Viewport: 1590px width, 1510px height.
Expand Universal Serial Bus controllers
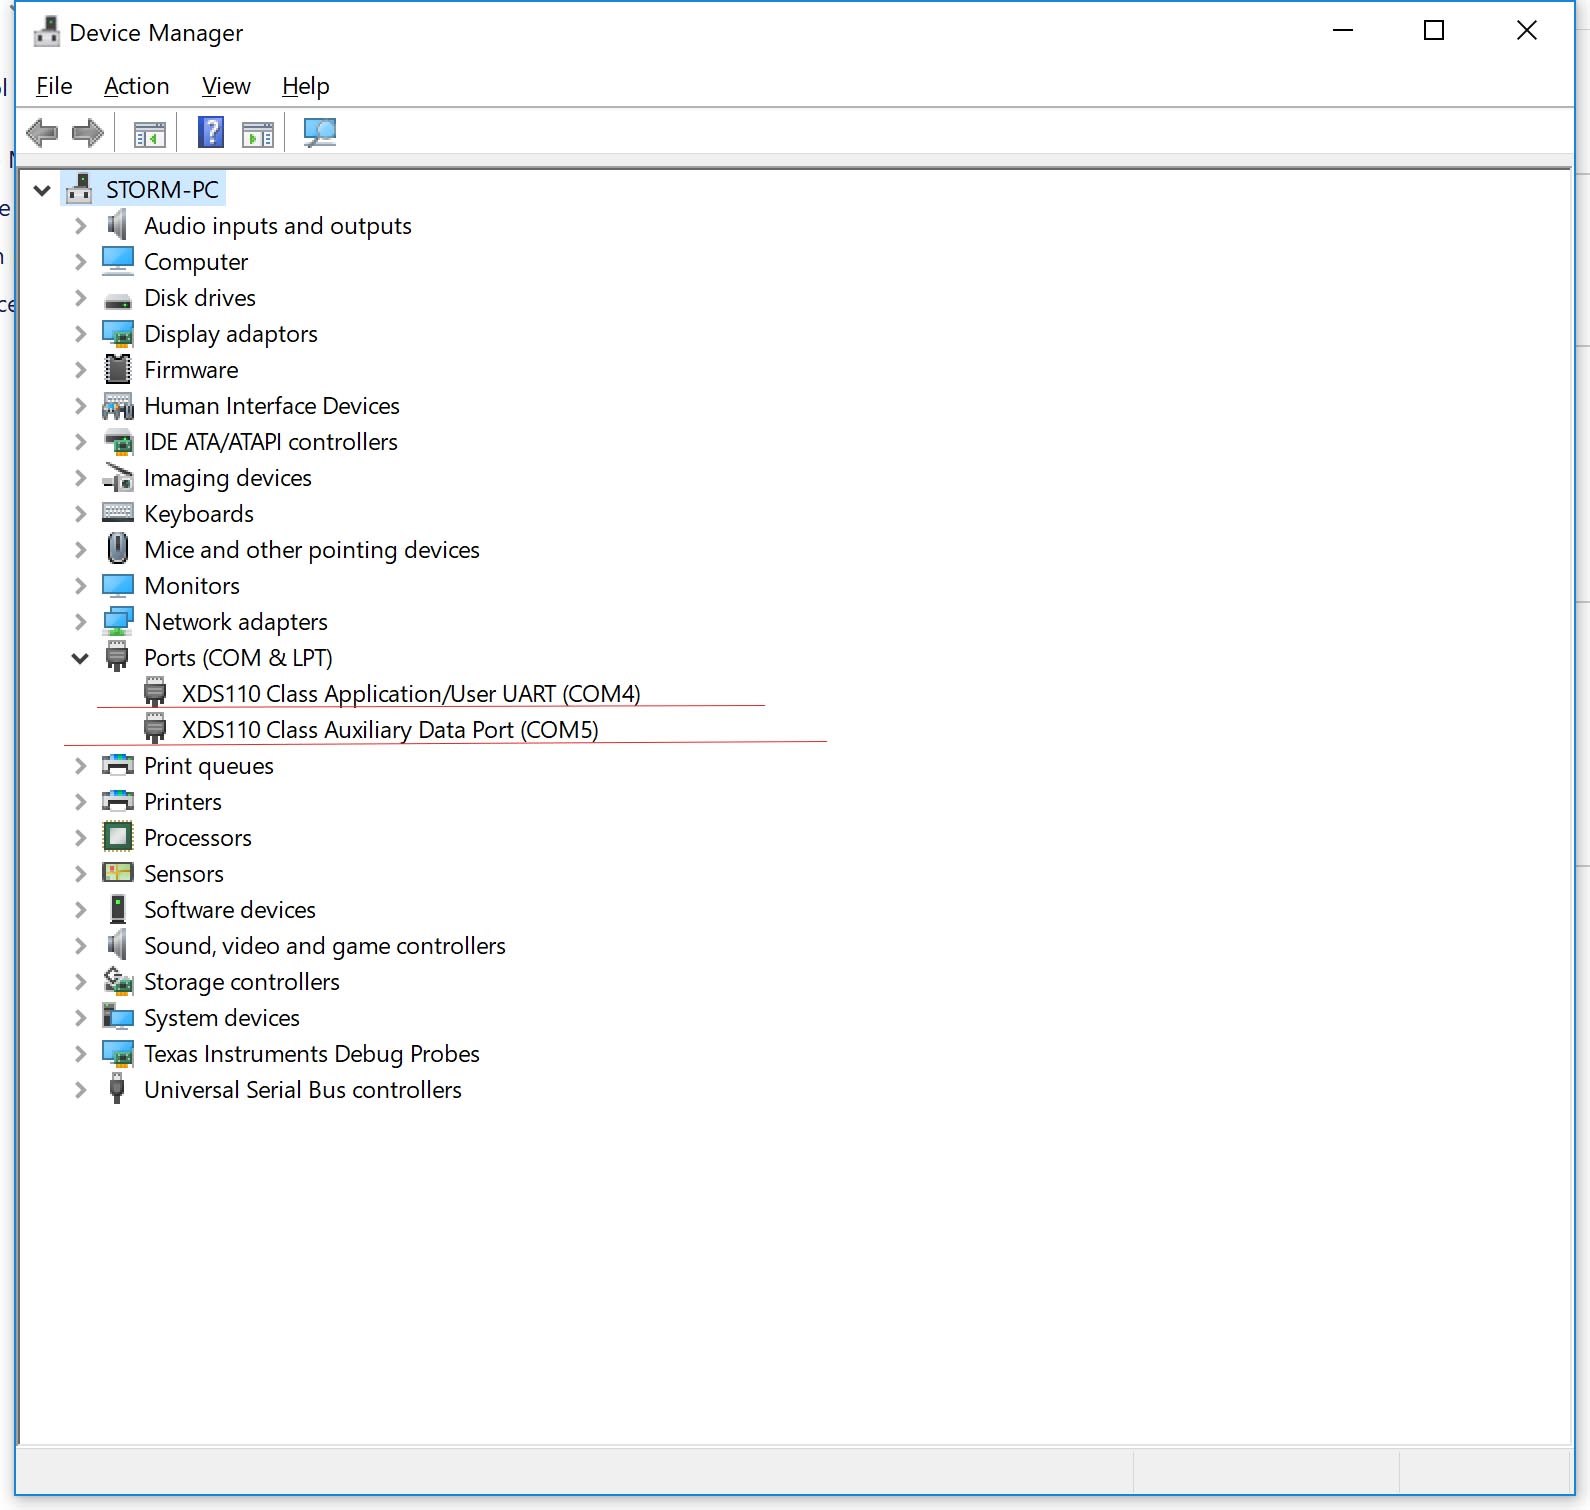coord(81,1090)
